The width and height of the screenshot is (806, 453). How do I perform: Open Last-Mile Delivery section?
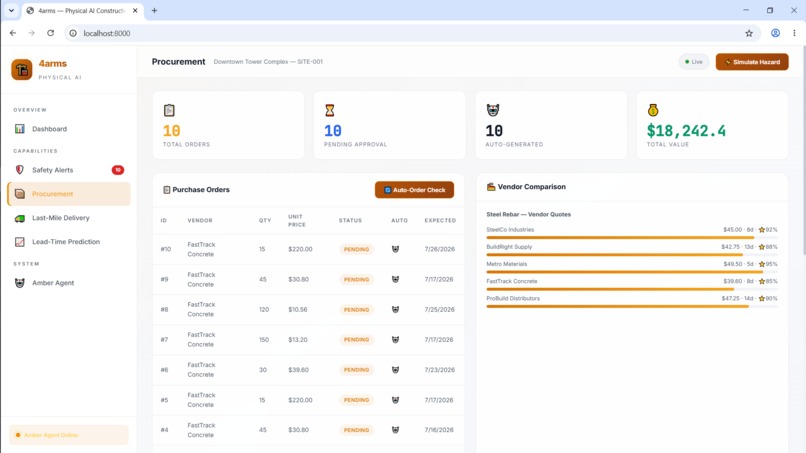(69, 218)
